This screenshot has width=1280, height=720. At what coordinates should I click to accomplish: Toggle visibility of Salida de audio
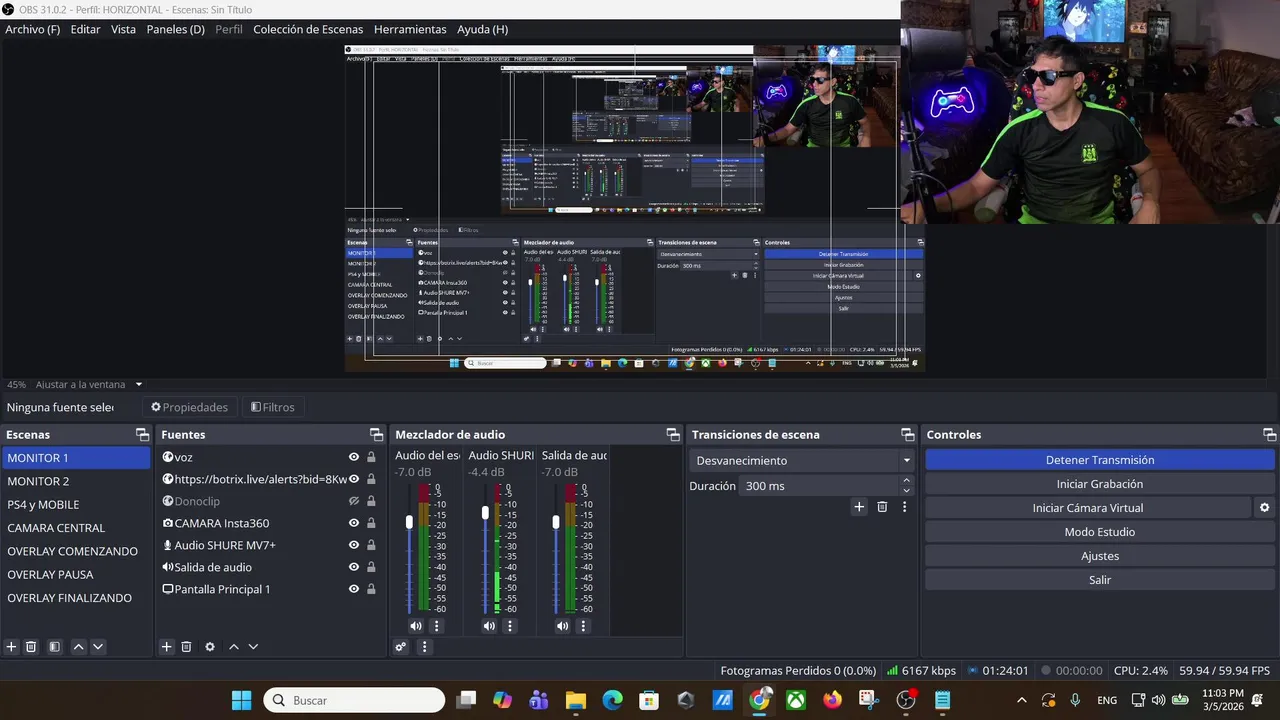(x=354, y=567)
